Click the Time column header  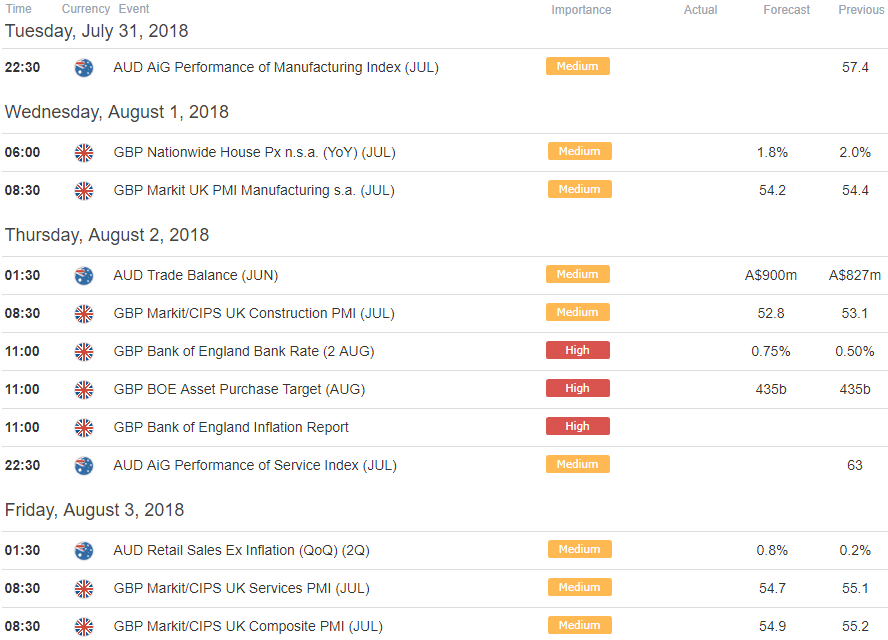(19, 9)
